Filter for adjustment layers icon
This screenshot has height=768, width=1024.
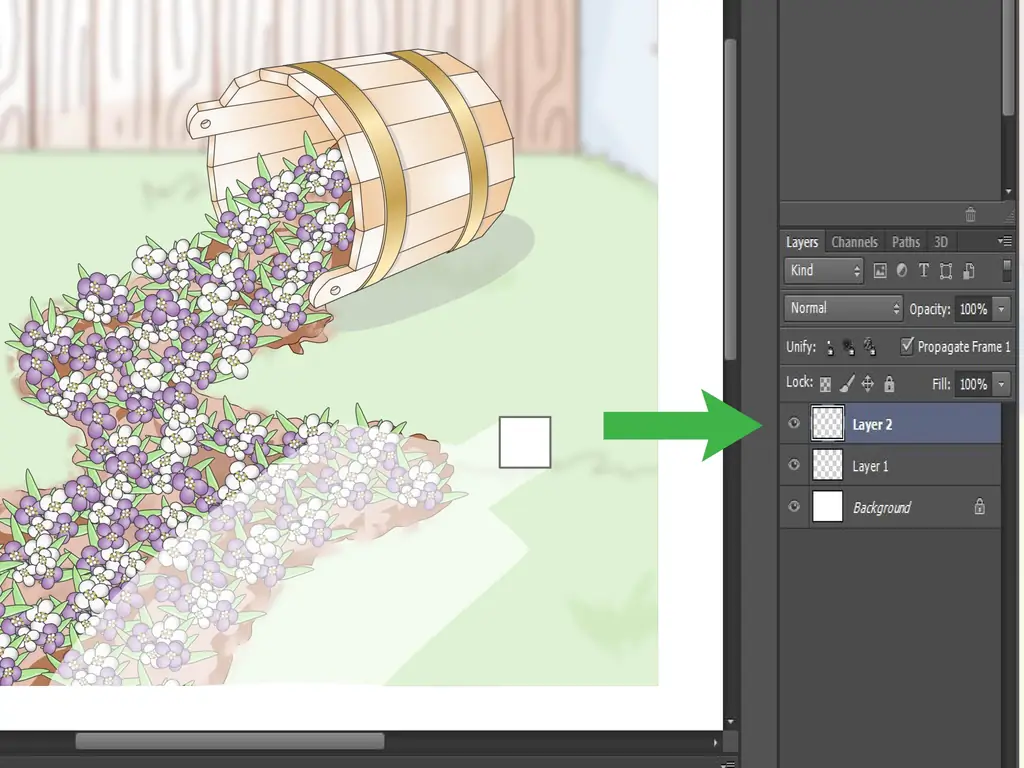[902, 270]
